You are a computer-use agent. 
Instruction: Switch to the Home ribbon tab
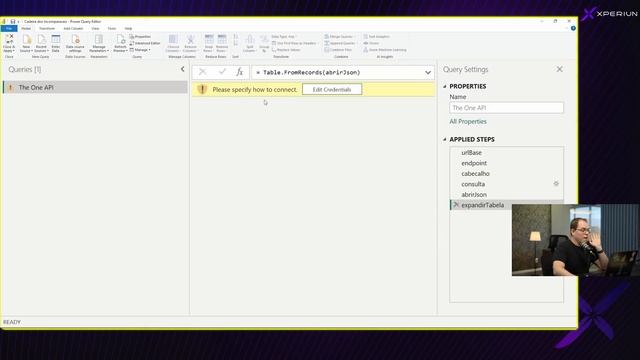coord(26,29)
